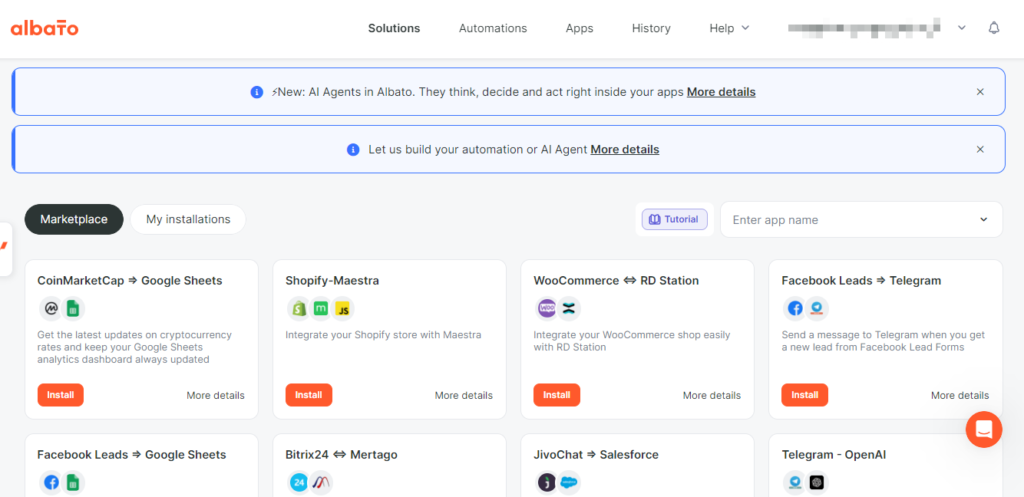Dismiss the build your automation banner
Viewport: 1024px width, 497px height.
click(x=980, y=150)
